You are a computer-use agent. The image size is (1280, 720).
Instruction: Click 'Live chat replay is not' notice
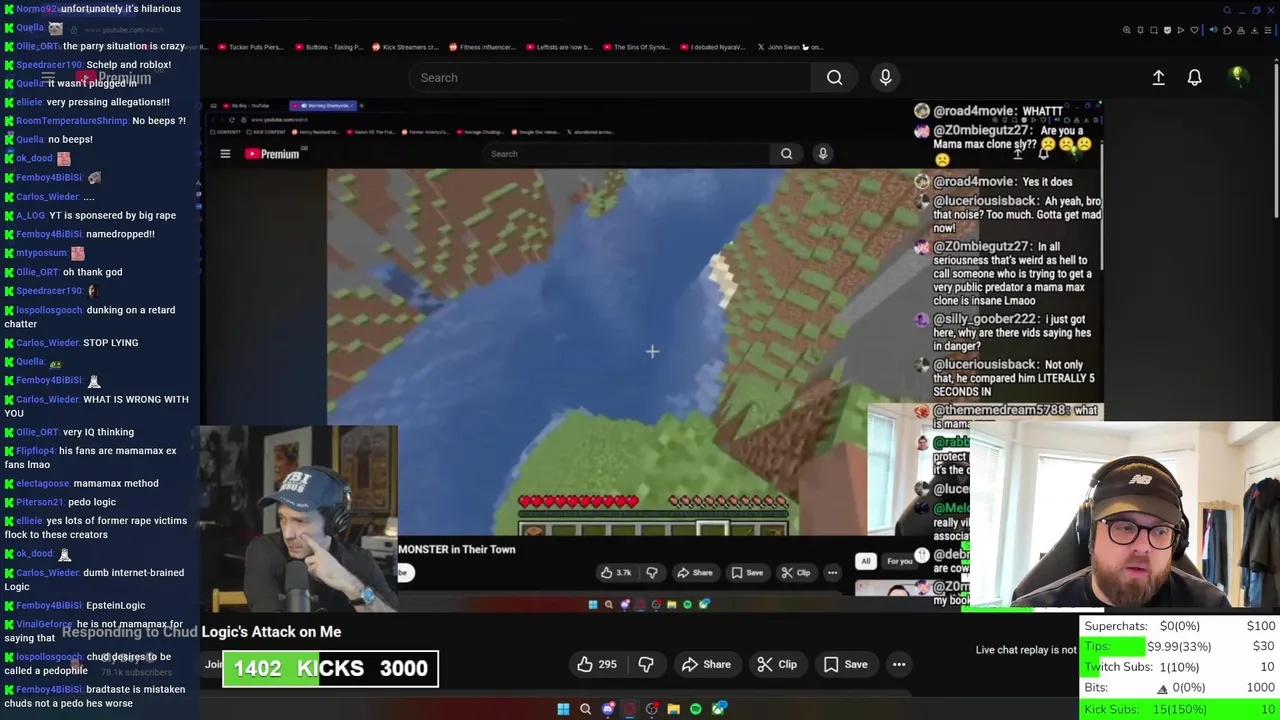coord(1026,650)
